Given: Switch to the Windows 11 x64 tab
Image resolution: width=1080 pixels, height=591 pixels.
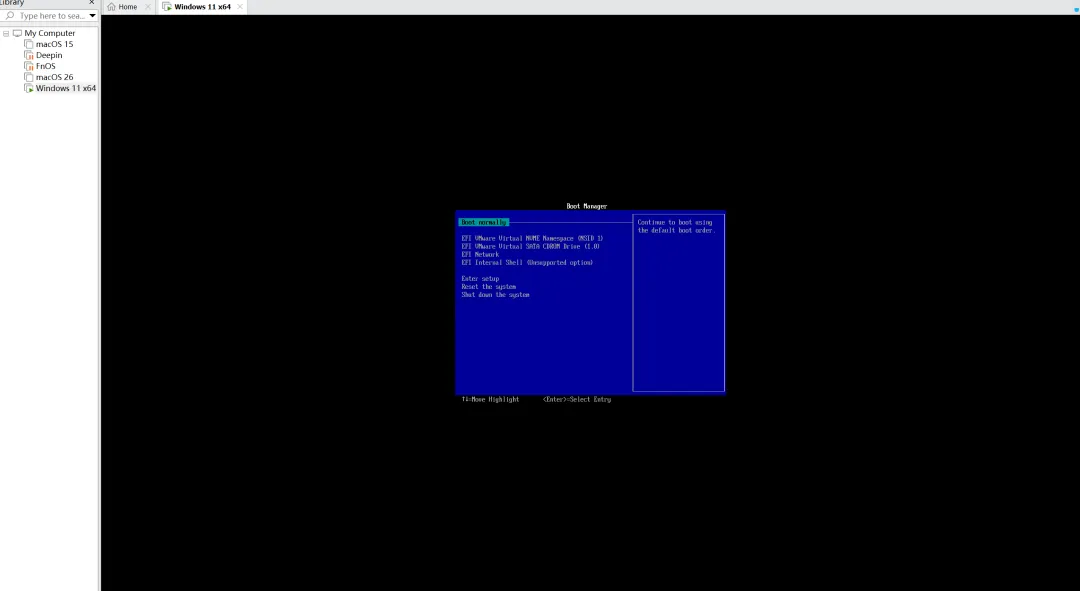Looking at the screenshot, I should coord(202,7).
